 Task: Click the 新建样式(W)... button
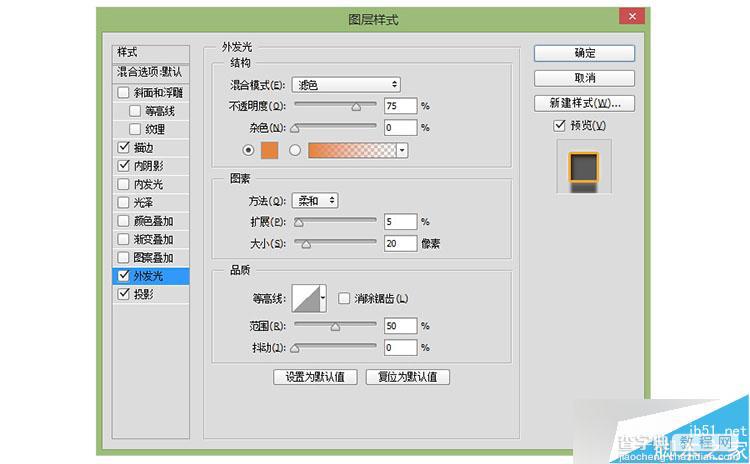(584, 103)
